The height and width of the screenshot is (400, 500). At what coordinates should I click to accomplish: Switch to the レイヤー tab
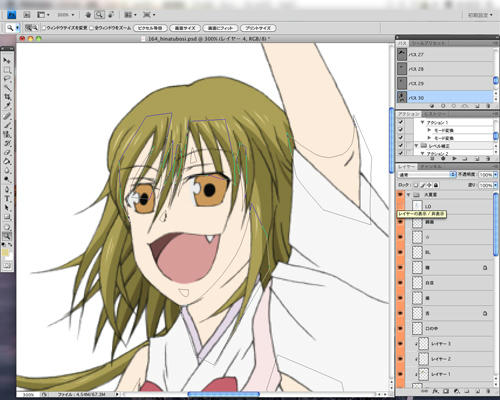pyautogui.click(x=406, y=166)
